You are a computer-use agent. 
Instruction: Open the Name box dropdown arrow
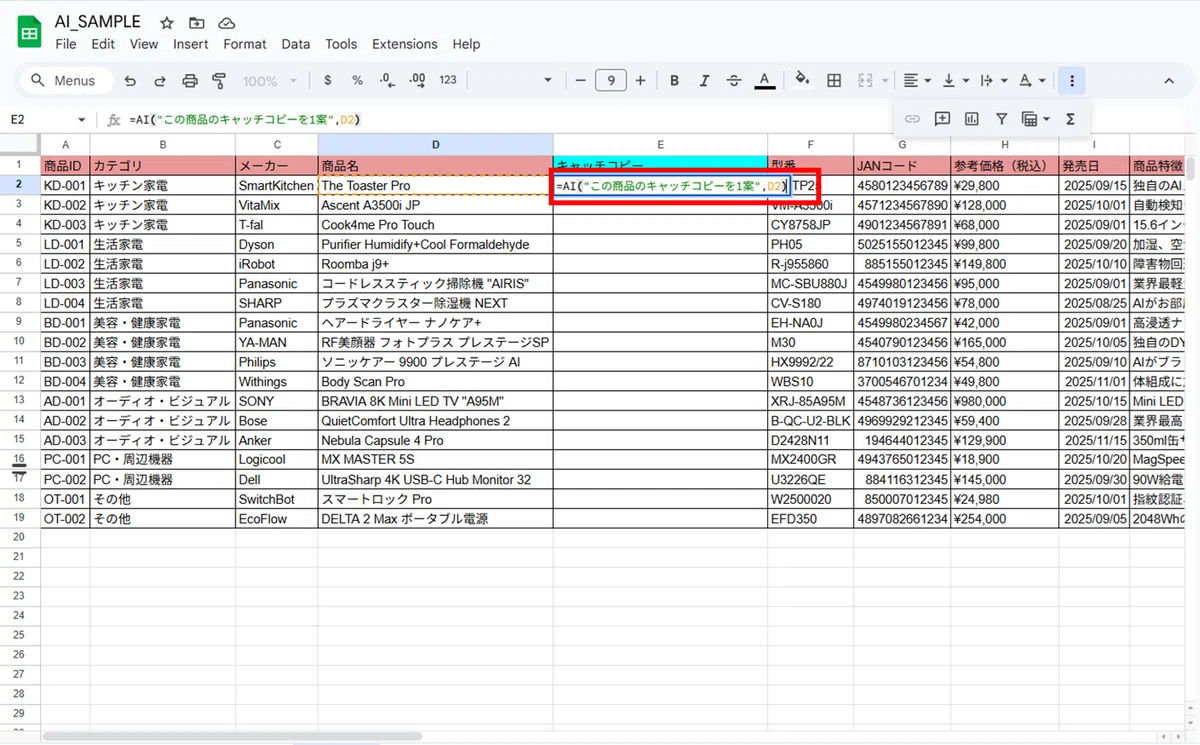pos(82,120)
